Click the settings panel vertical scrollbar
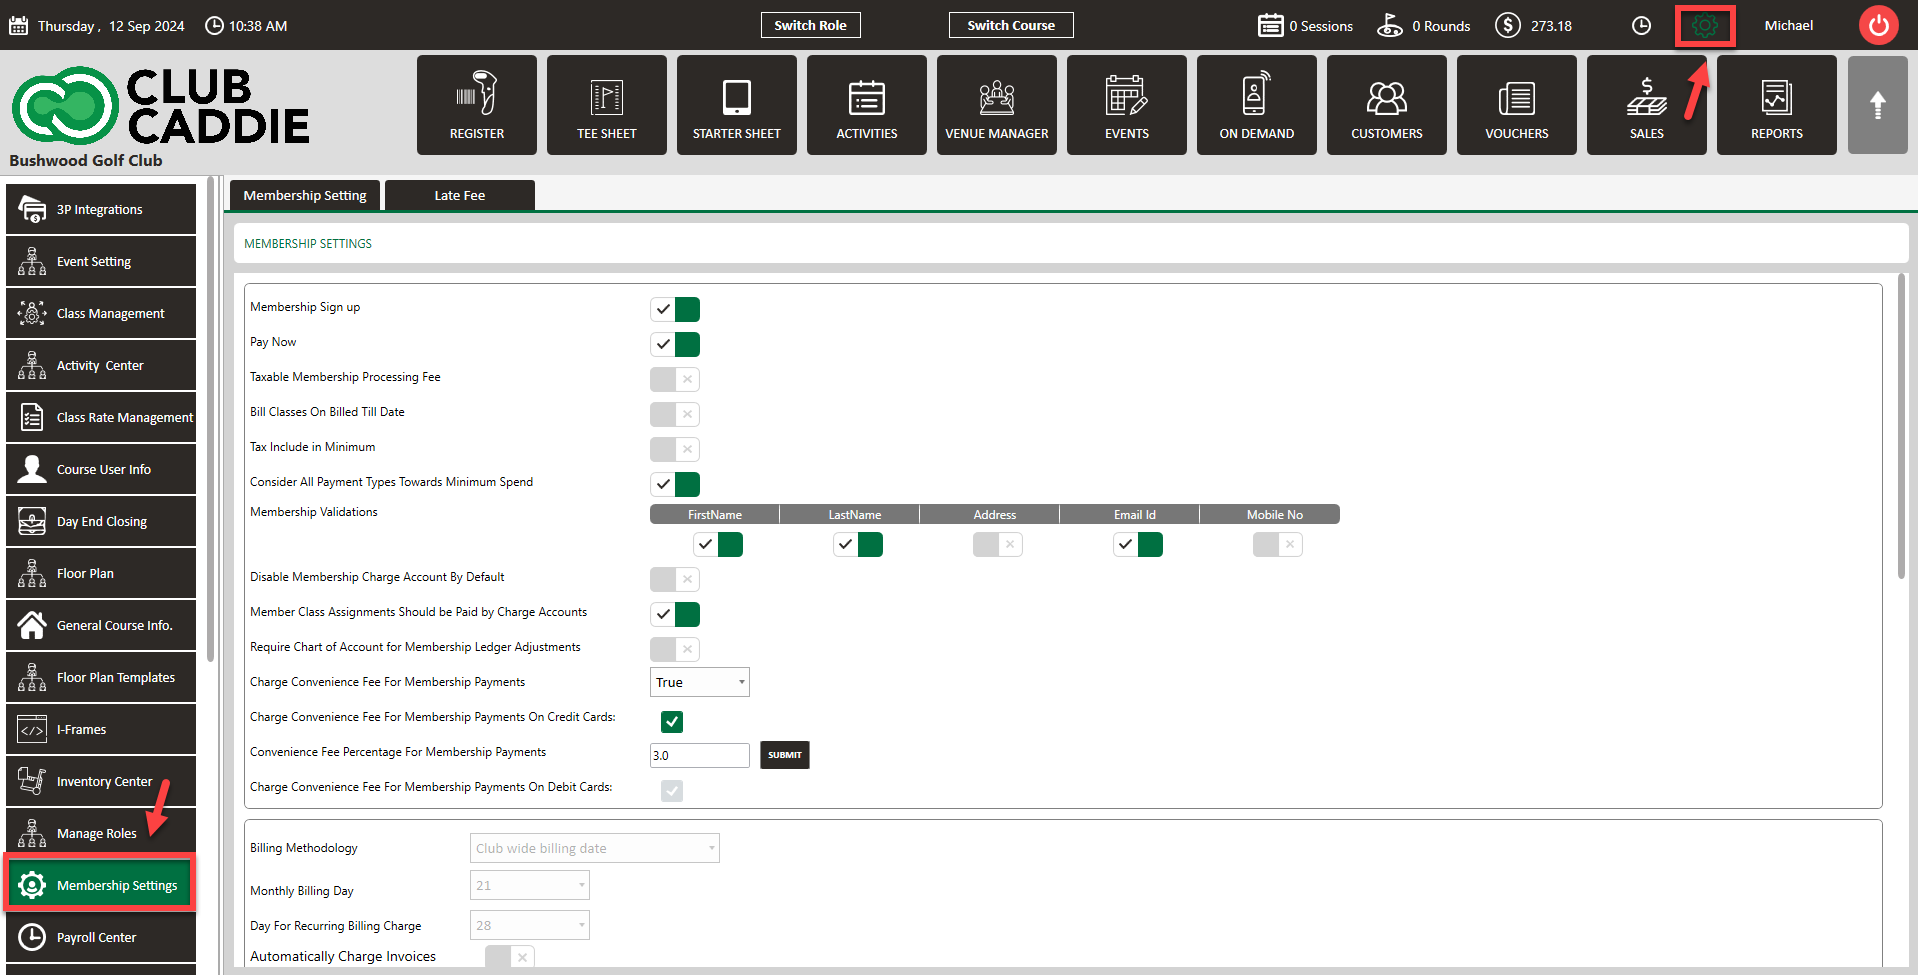 tap(1901, 427)
